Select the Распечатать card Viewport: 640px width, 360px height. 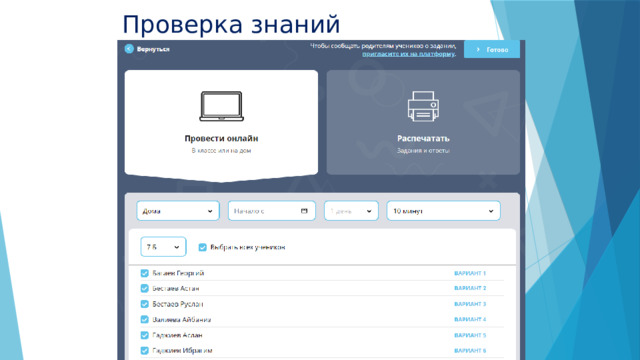point(423,122)
